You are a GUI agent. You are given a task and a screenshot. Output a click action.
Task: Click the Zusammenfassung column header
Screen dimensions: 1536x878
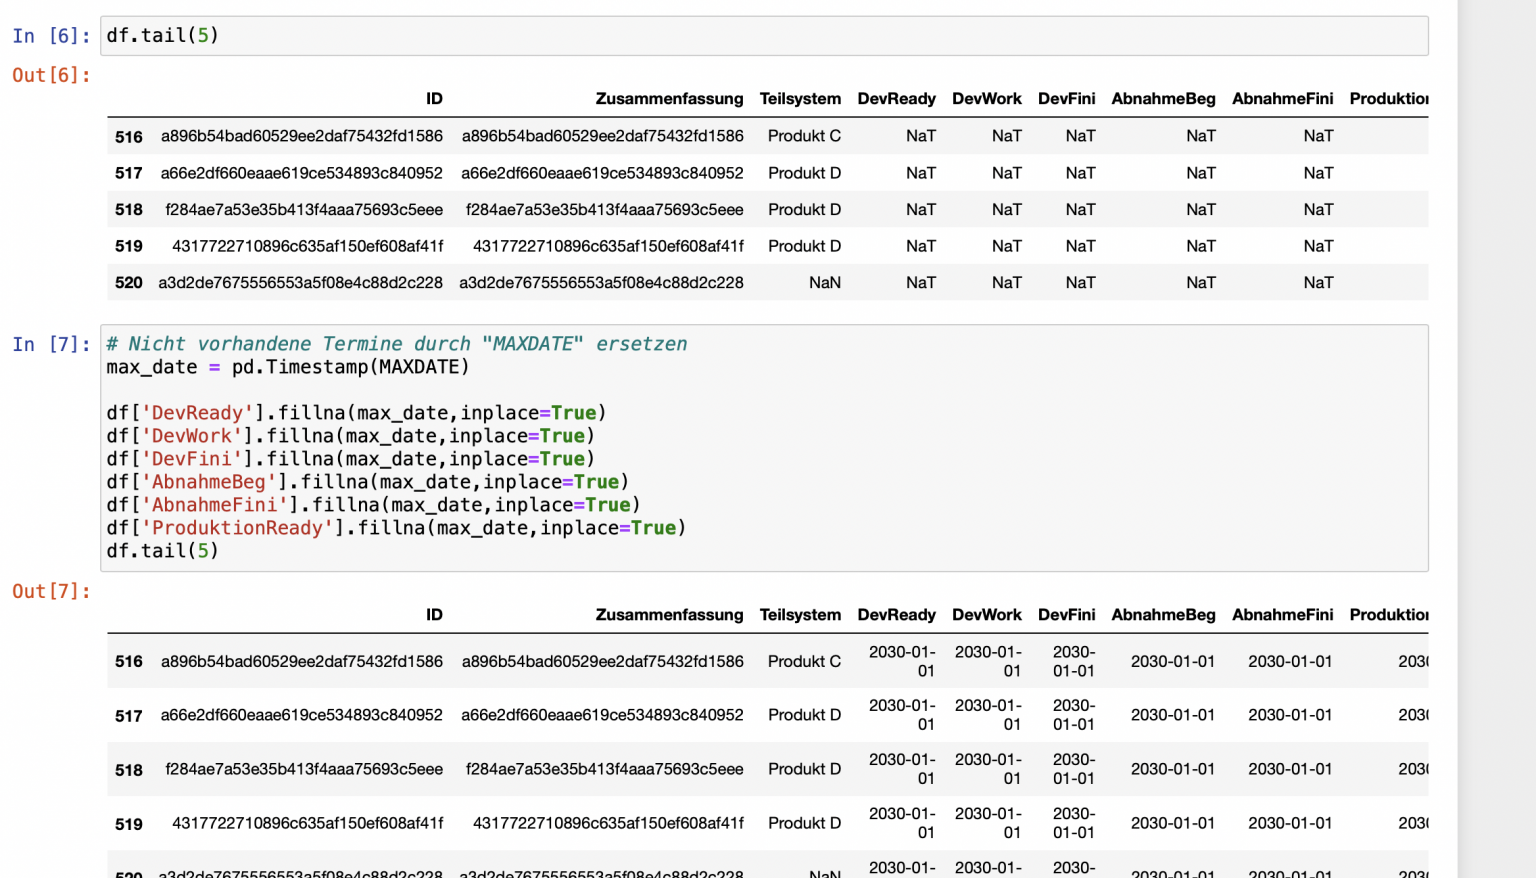670,98
